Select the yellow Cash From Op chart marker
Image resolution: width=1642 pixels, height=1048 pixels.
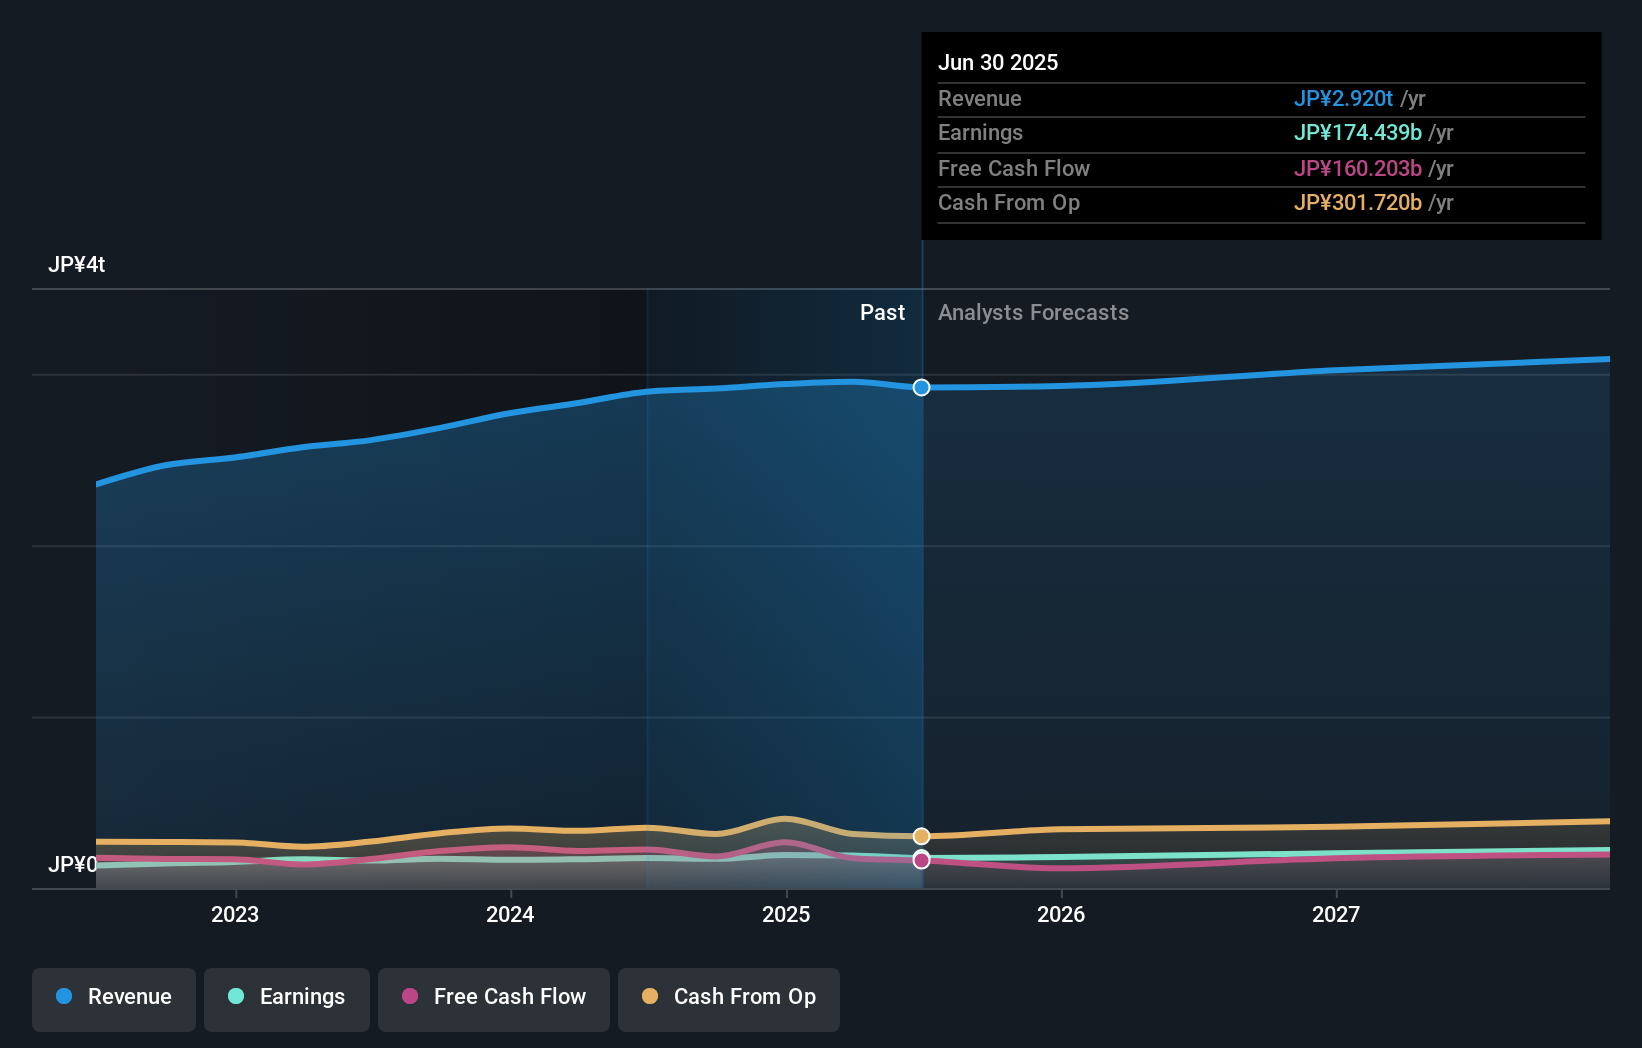(x=921, y=836)
